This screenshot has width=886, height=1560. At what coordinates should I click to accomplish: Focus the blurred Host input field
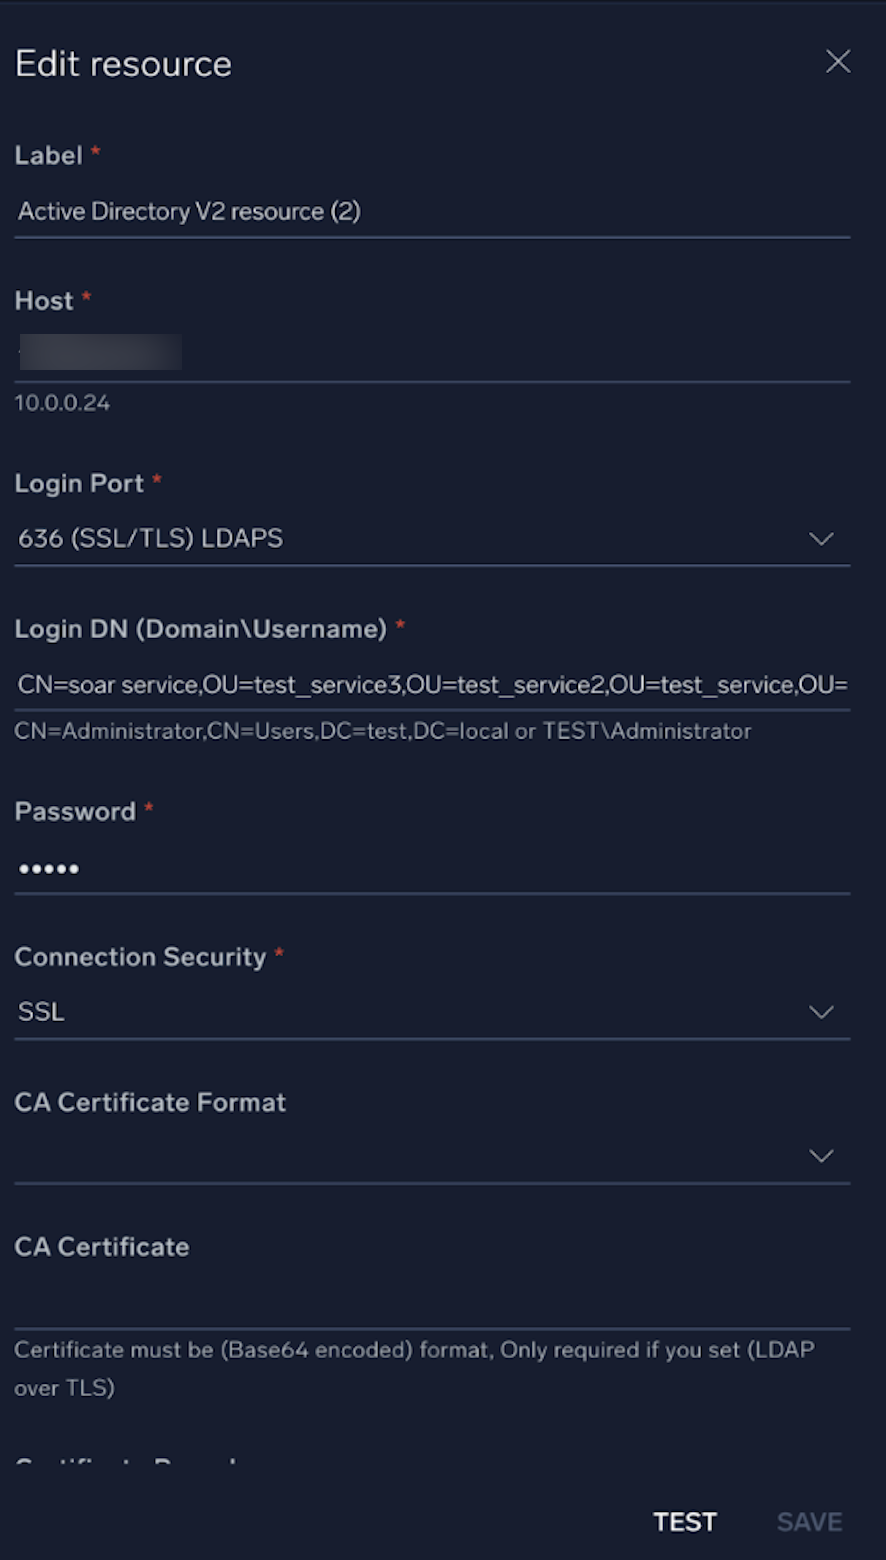tap(430, 354)
